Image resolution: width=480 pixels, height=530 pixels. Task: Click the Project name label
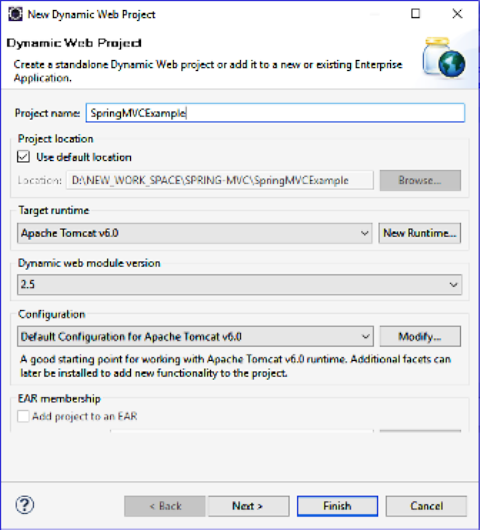pyautogui.click(x=47, y=113)
